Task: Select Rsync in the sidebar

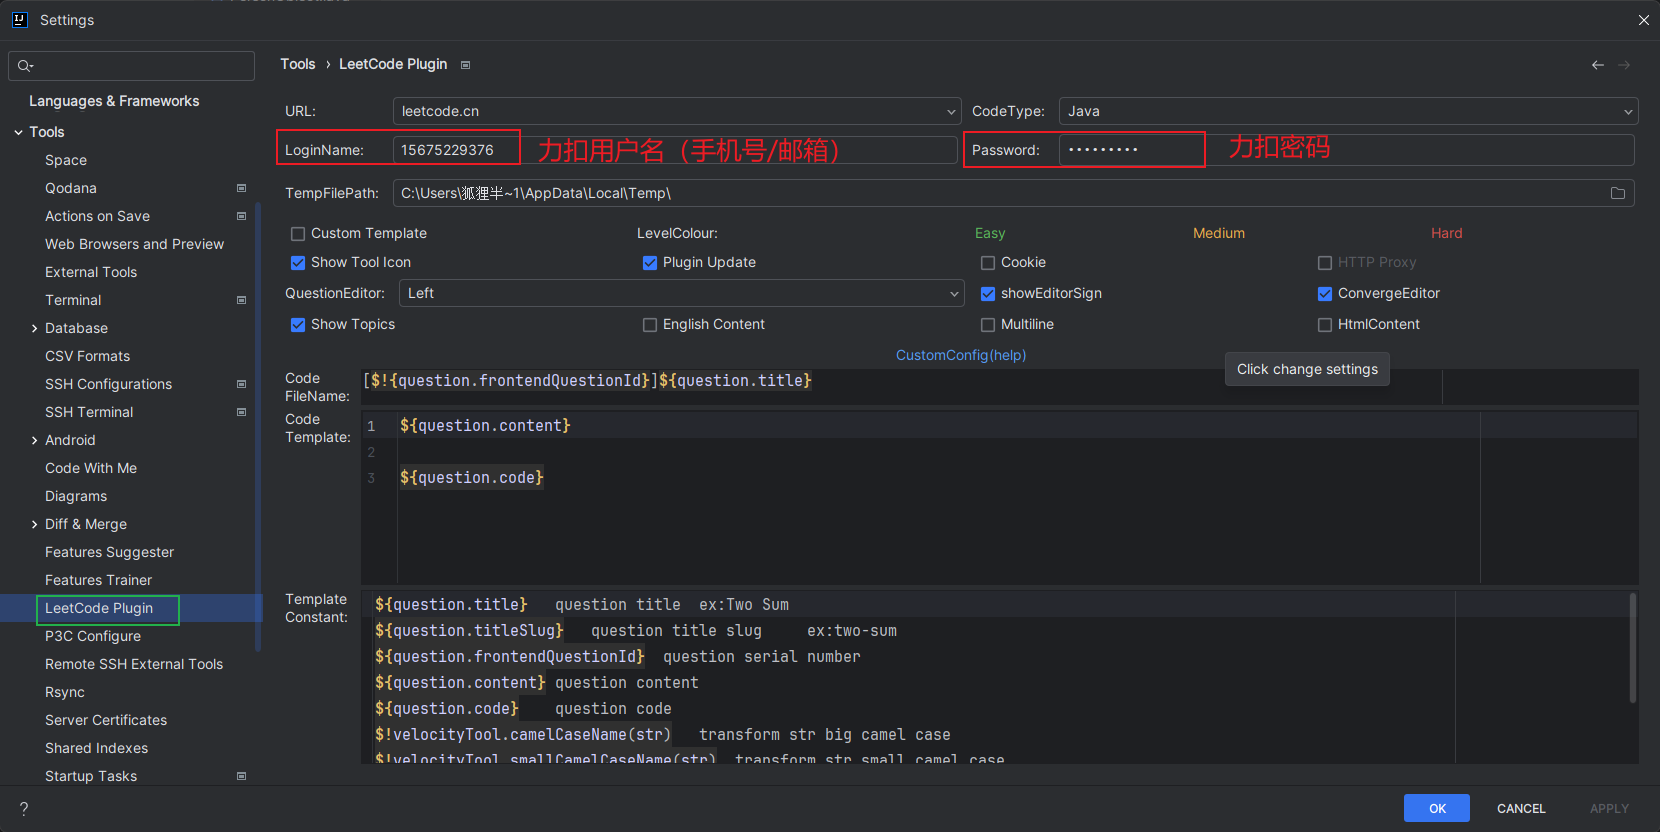Action: tap(65, 692)
